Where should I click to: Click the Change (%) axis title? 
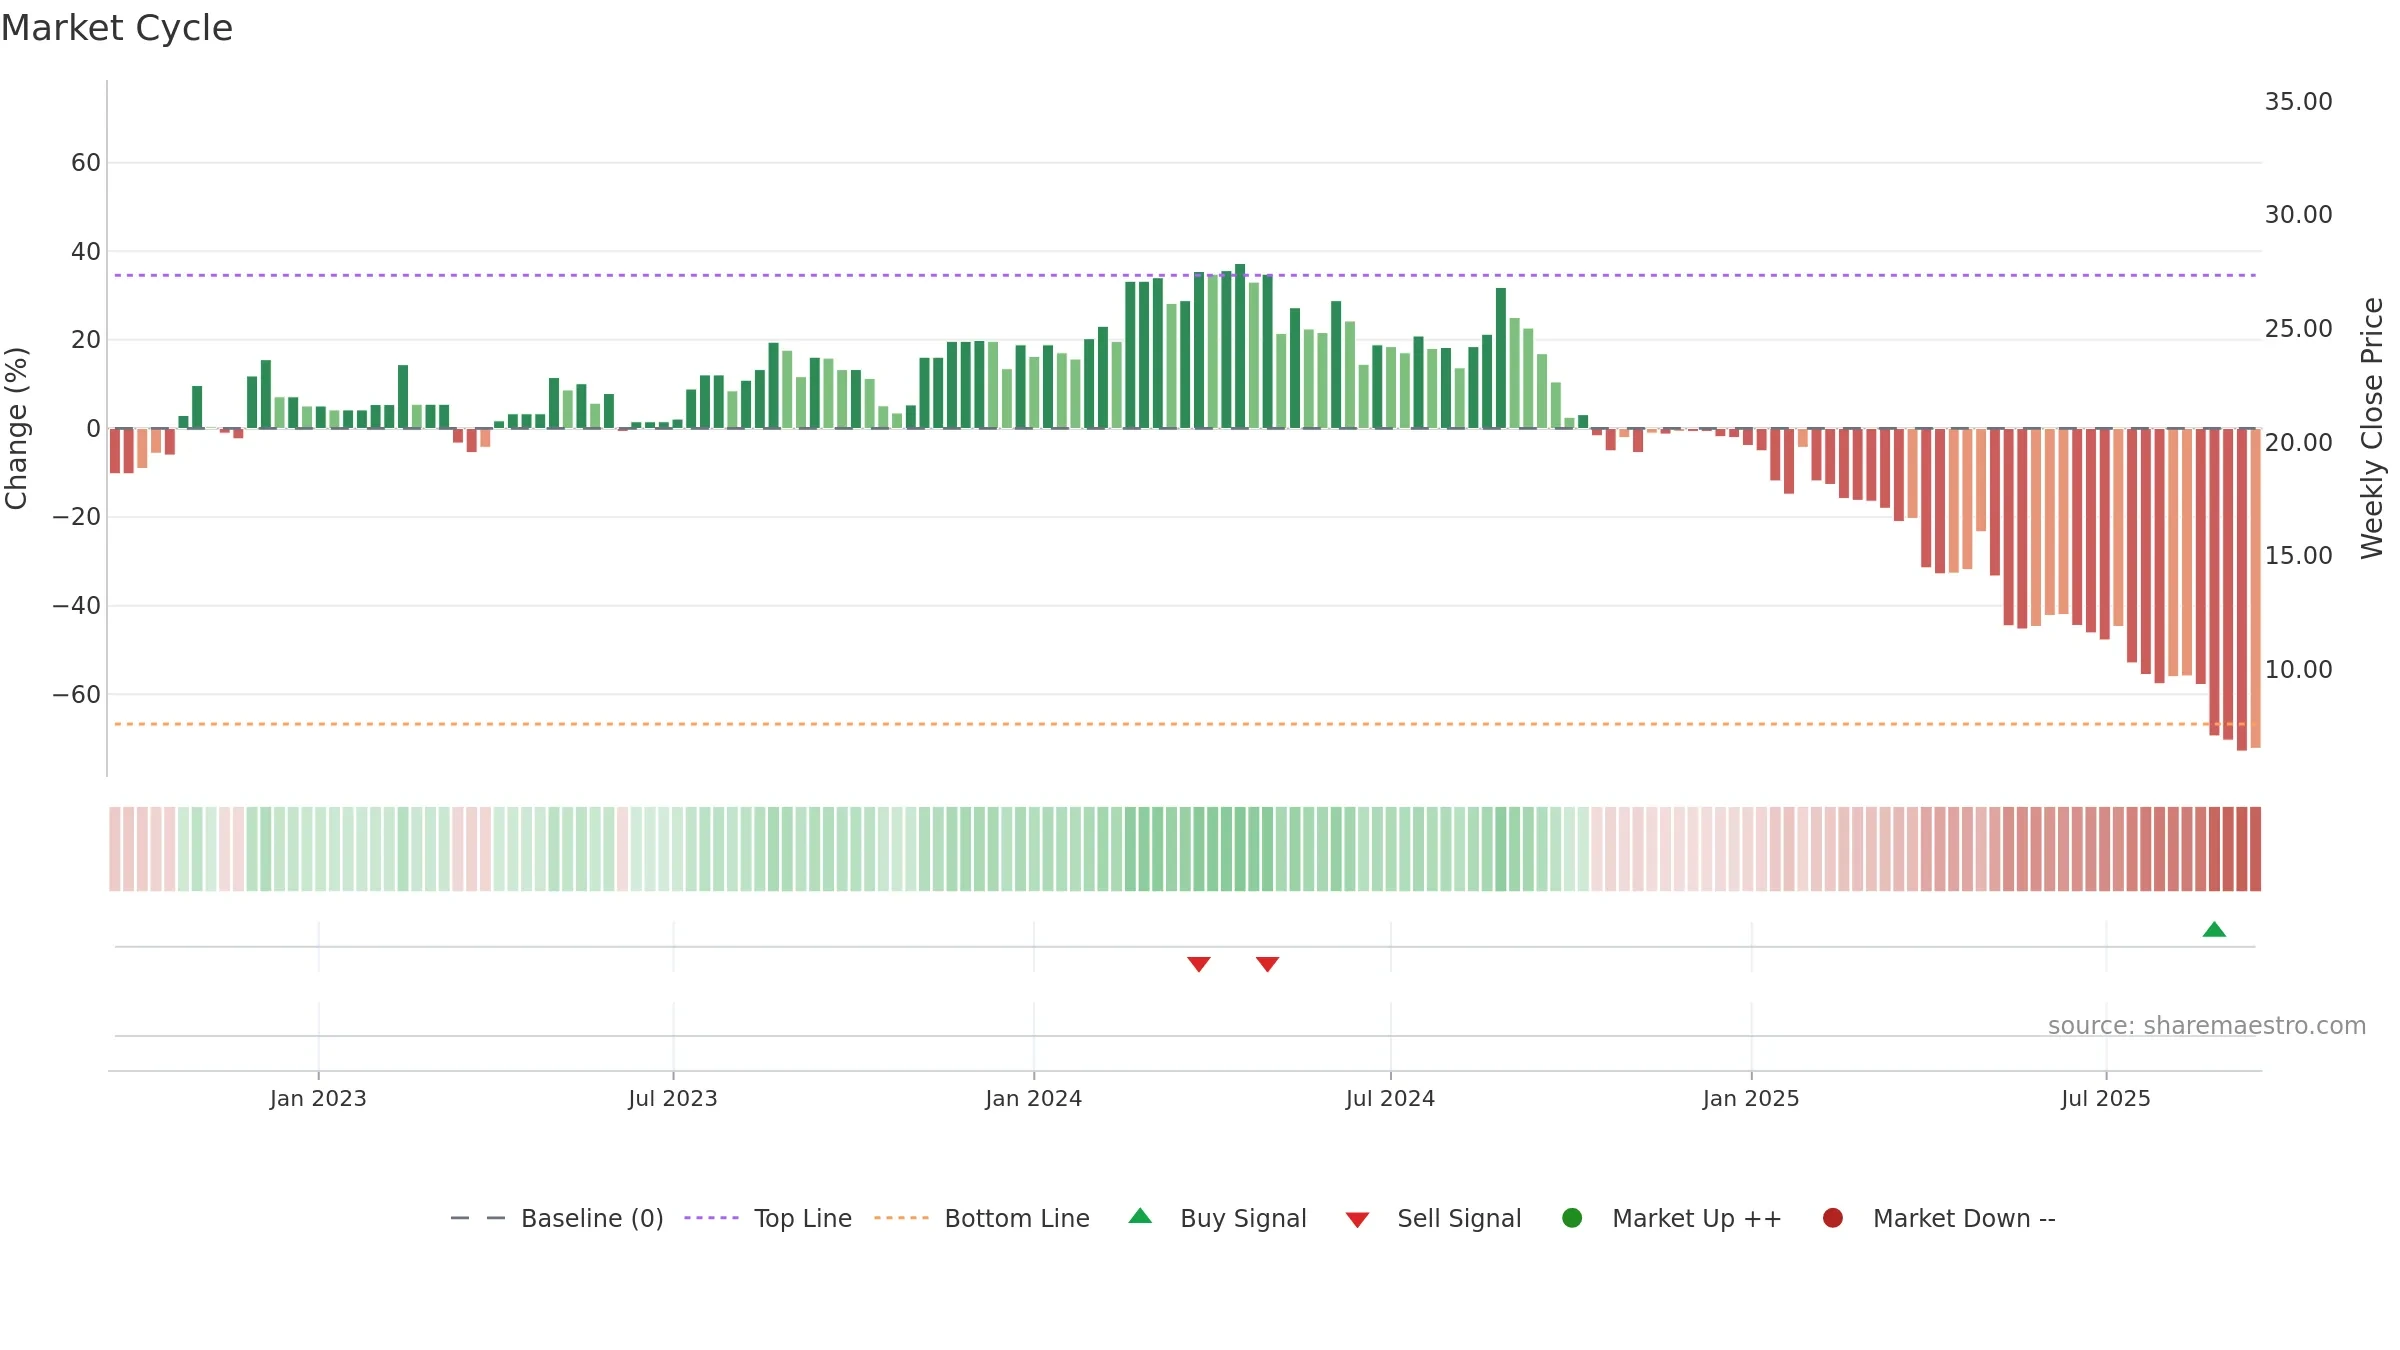[16, 428]
